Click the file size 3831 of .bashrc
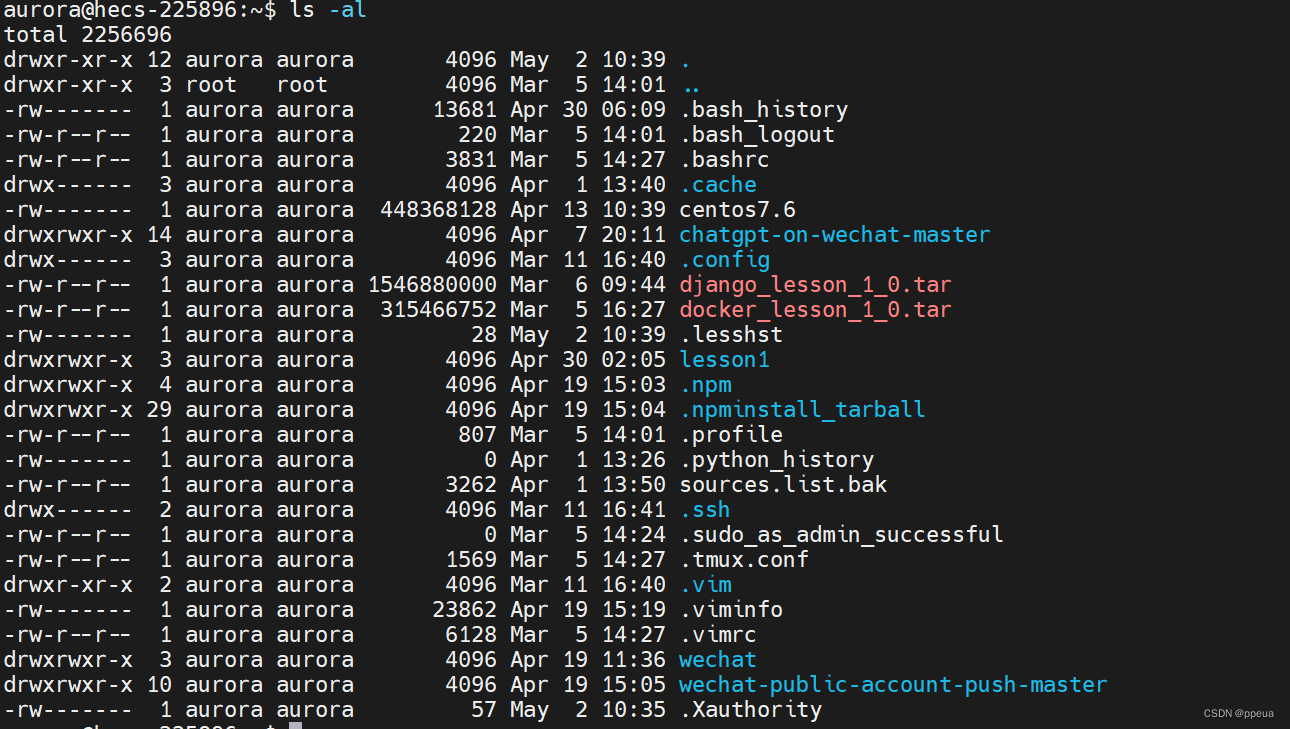Viewport: 1290px width, 729px height. (x=471, y=160)
